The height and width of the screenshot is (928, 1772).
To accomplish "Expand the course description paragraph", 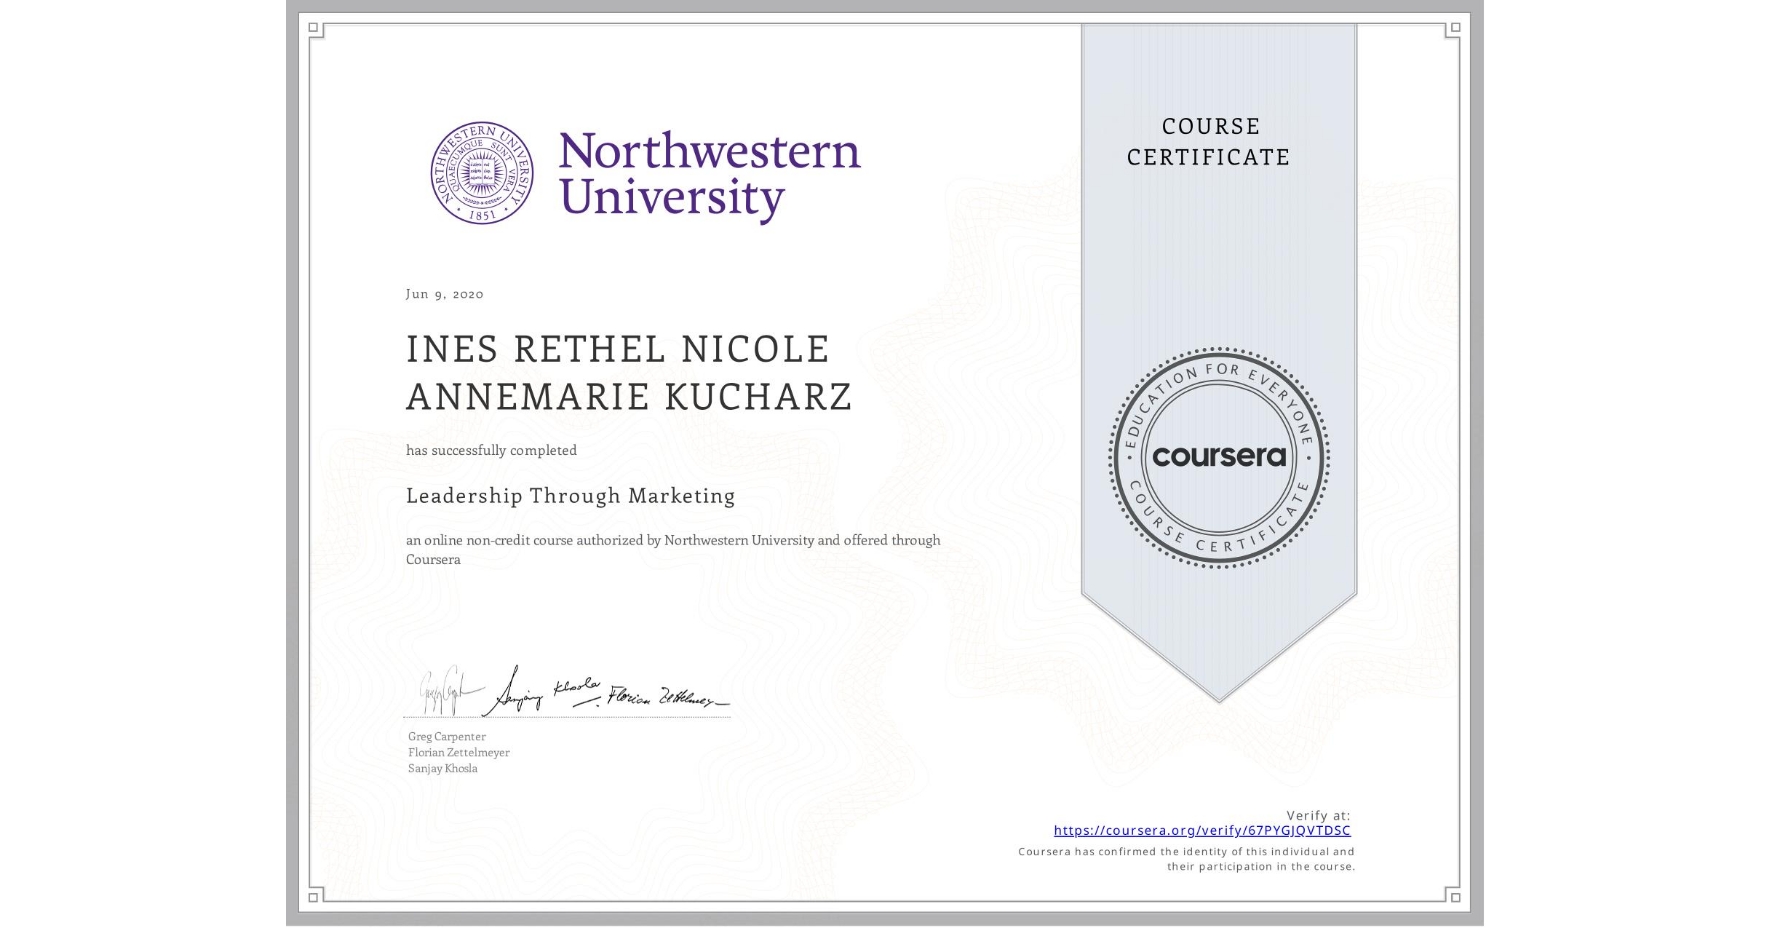I will tap(672, 549).
